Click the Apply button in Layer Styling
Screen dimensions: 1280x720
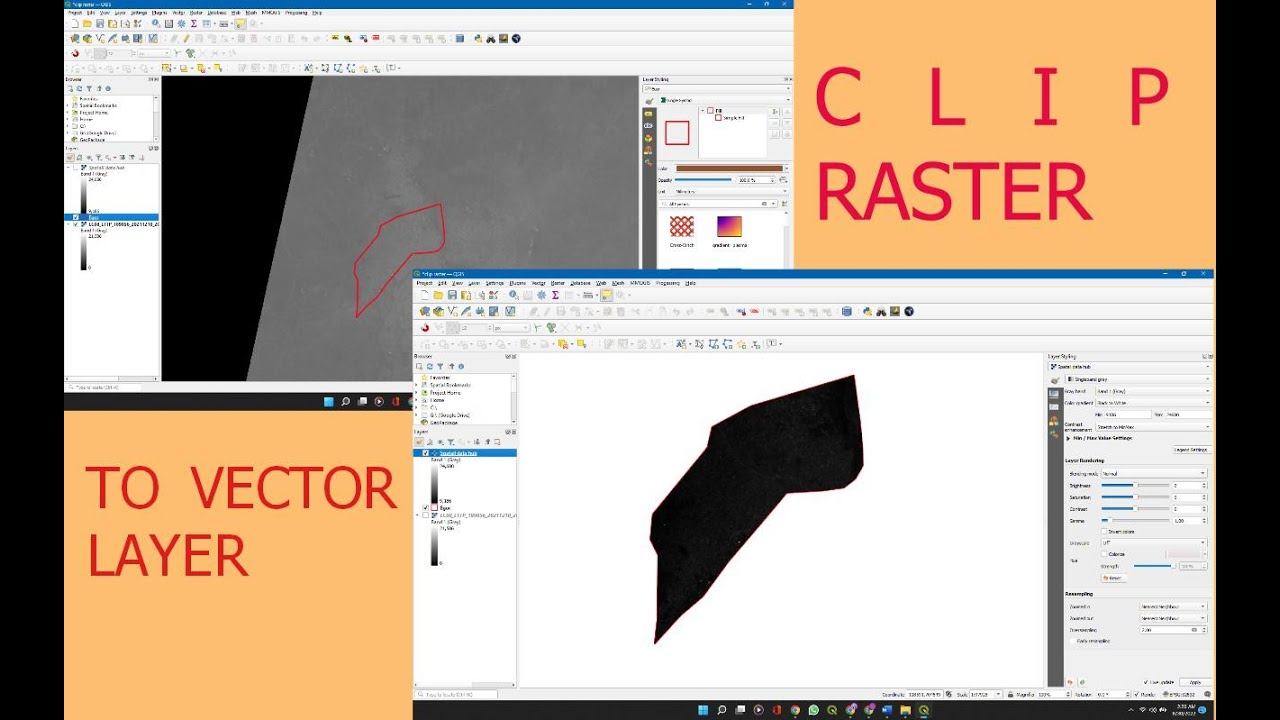click(x=1196, y=682)
